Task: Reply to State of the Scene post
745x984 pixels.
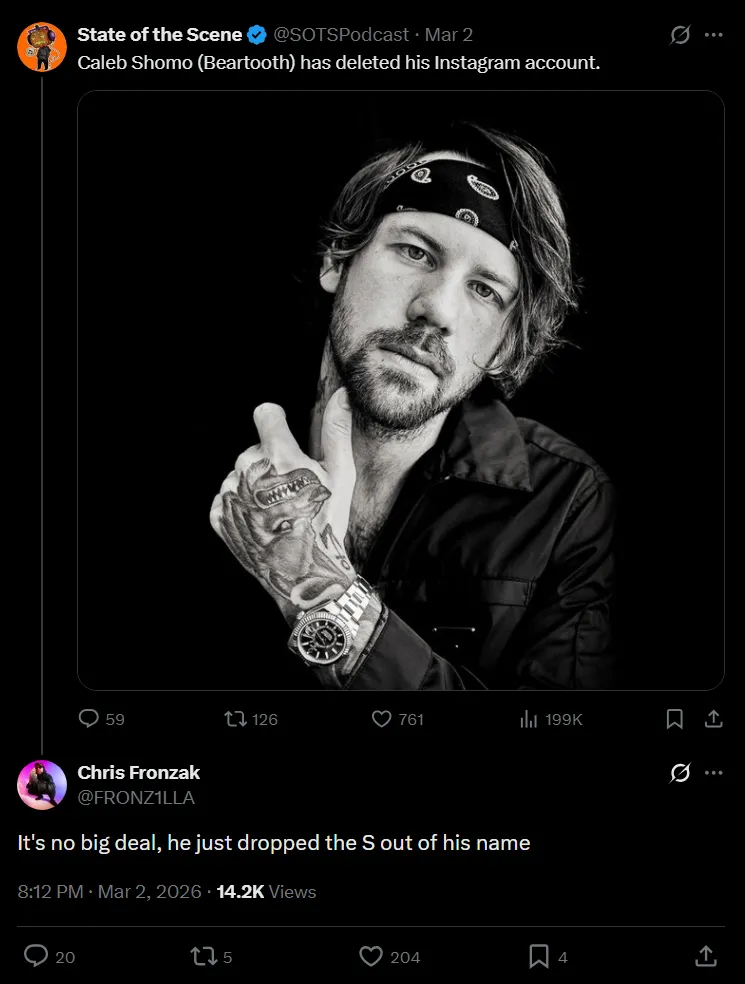Action: (x=89, y=719)
